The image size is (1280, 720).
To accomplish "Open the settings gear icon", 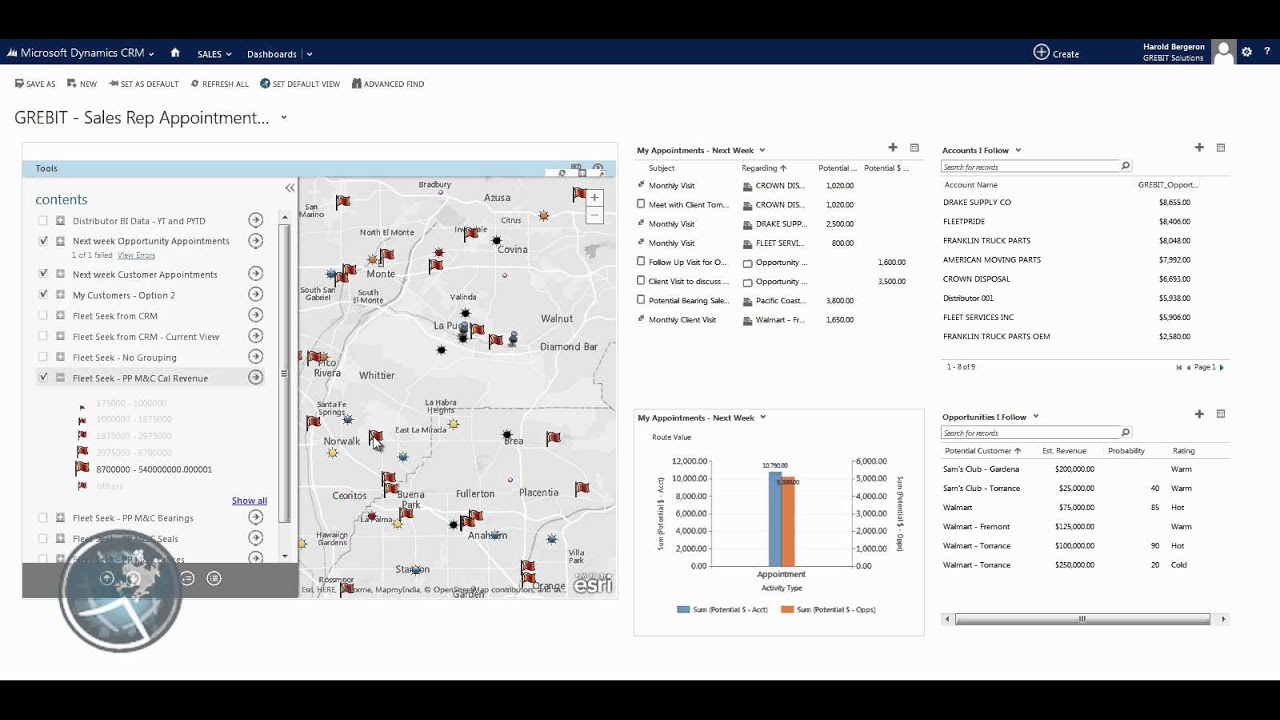I will pos(1246,52).
